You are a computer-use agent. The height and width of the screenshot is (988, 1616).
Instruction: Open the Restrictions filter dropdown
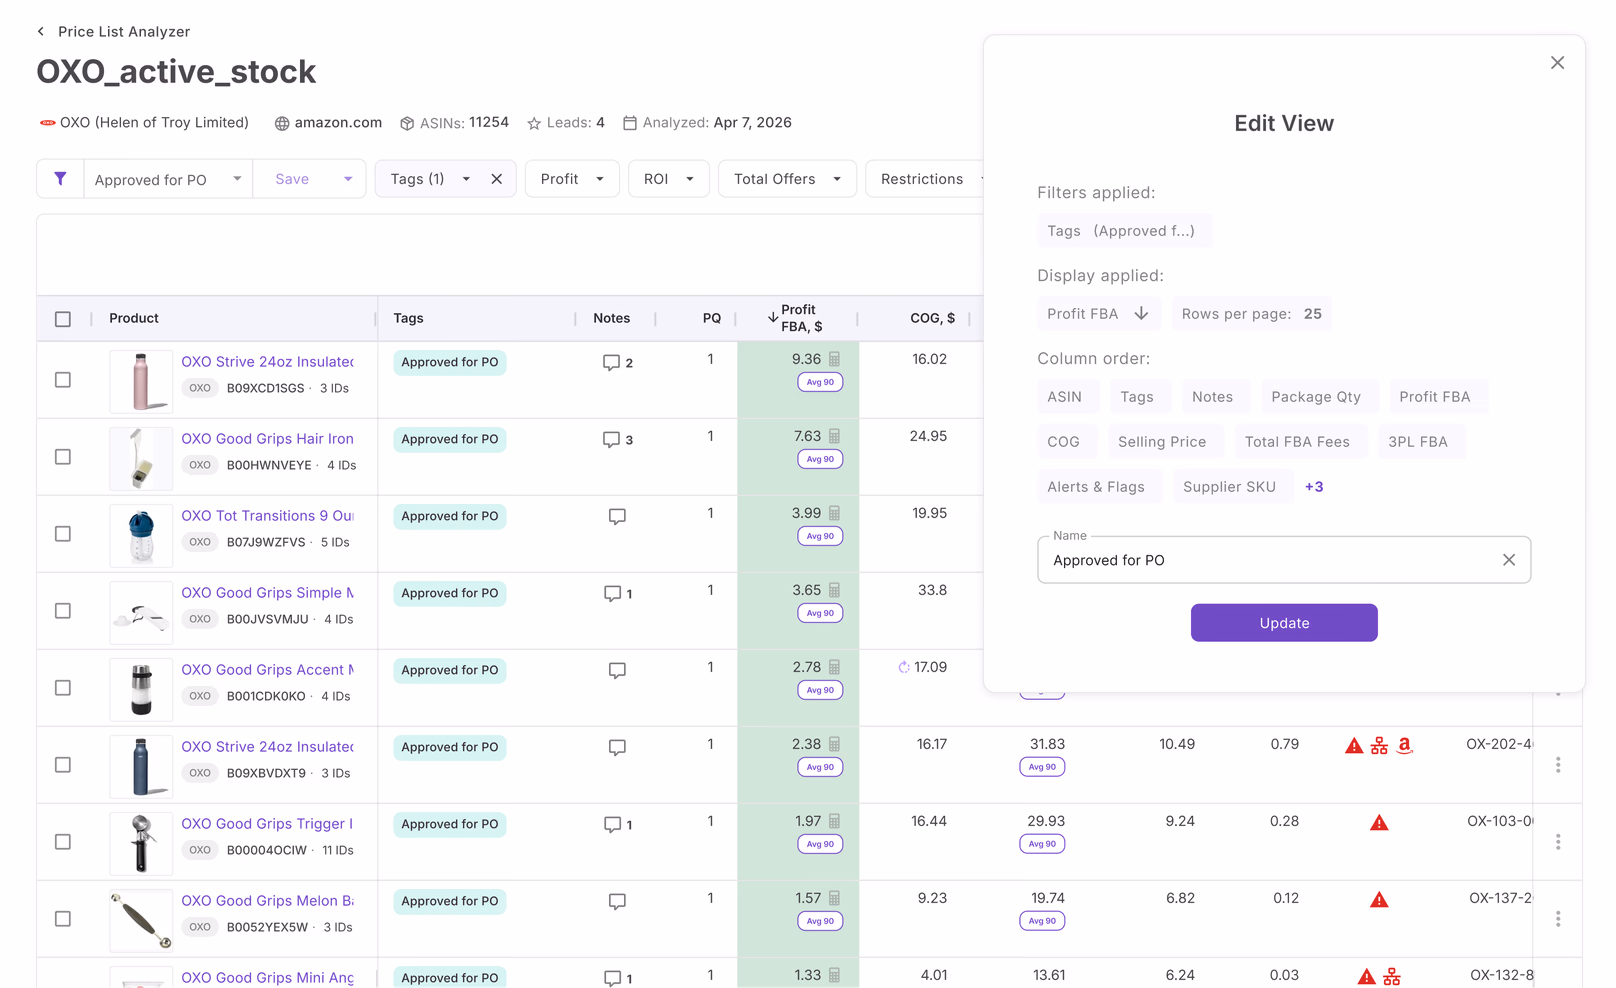[925, 179]
